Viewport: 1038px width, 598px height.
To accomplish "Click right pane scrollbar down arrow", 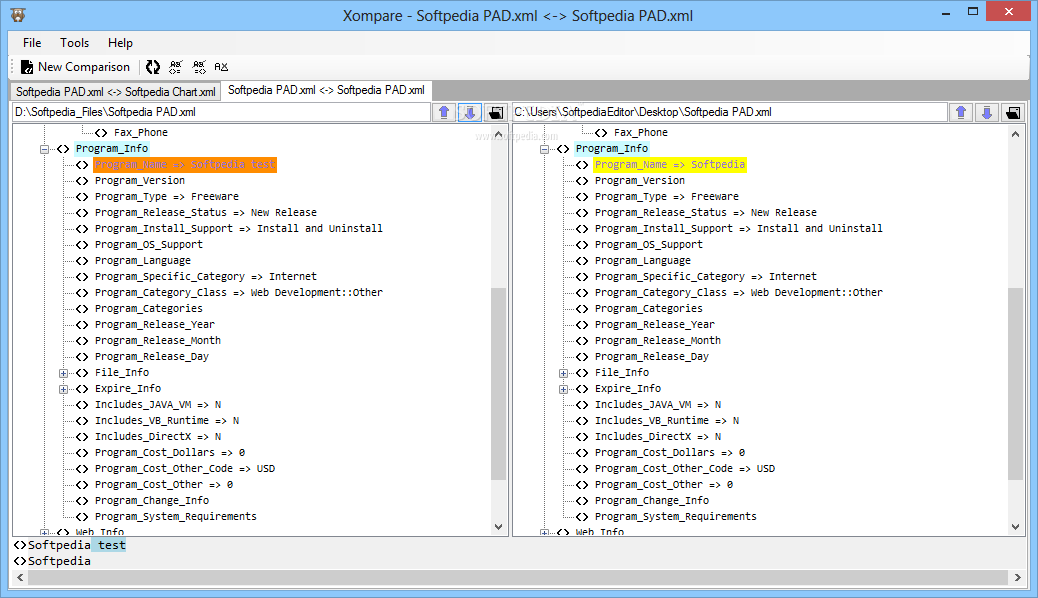I will tap(1015, 527).
